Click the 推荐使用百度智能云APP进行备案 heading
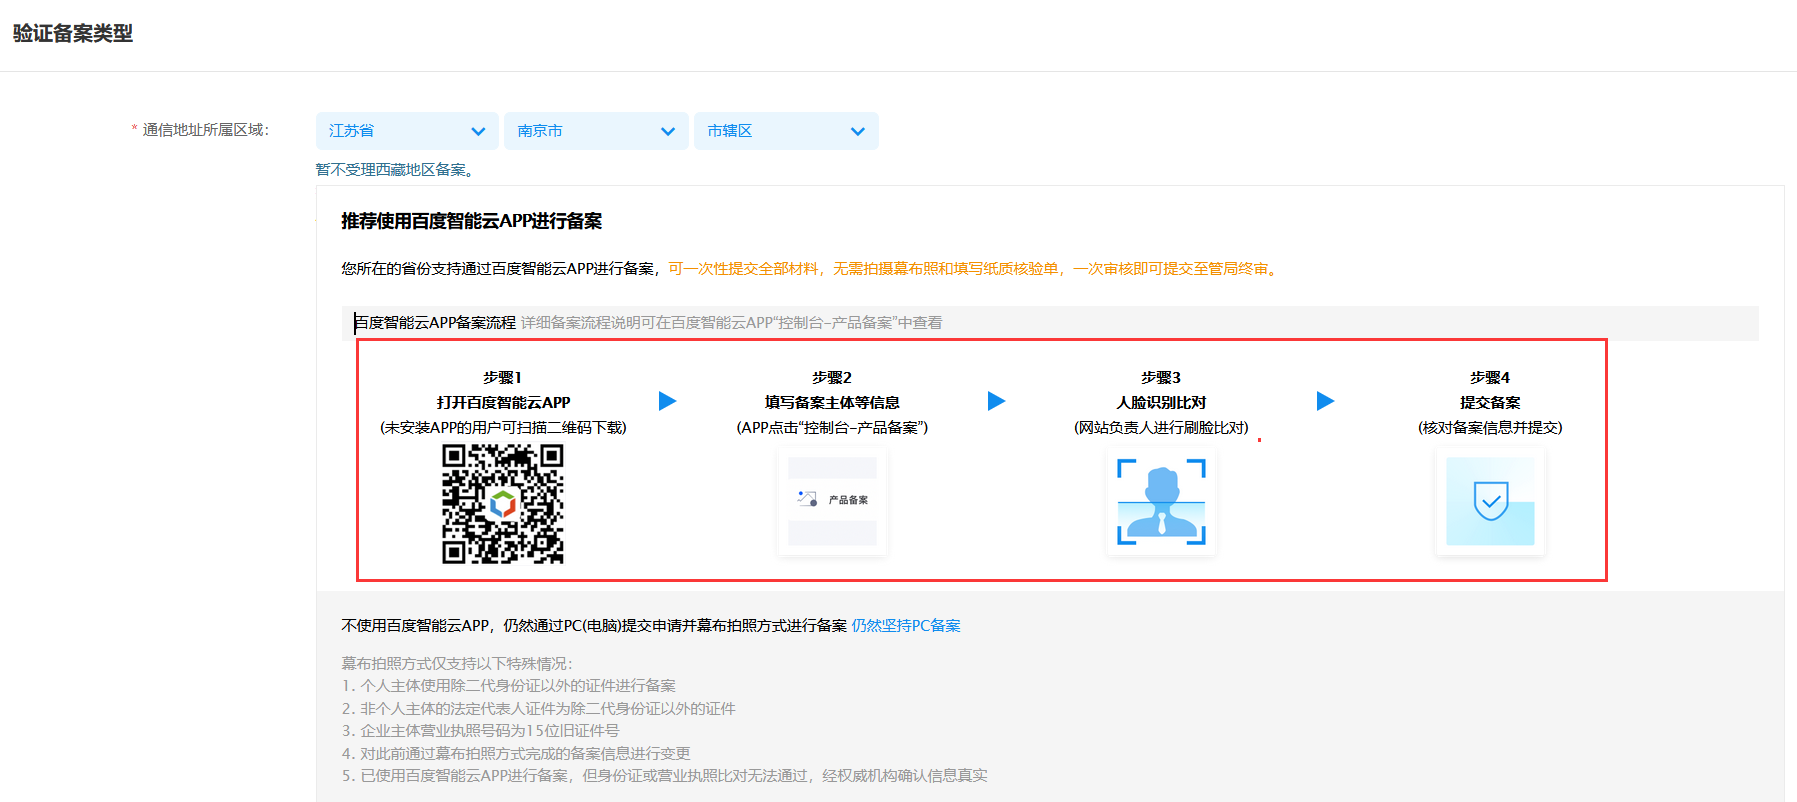The image size is (1797, 802). pos(471,221)
